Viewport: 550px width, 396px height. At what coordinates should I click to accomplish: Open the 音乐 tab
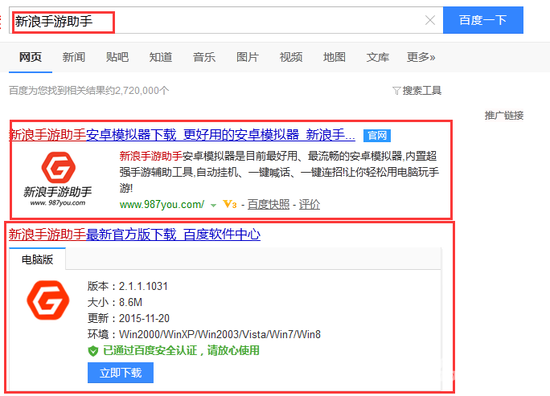[204, 57]
